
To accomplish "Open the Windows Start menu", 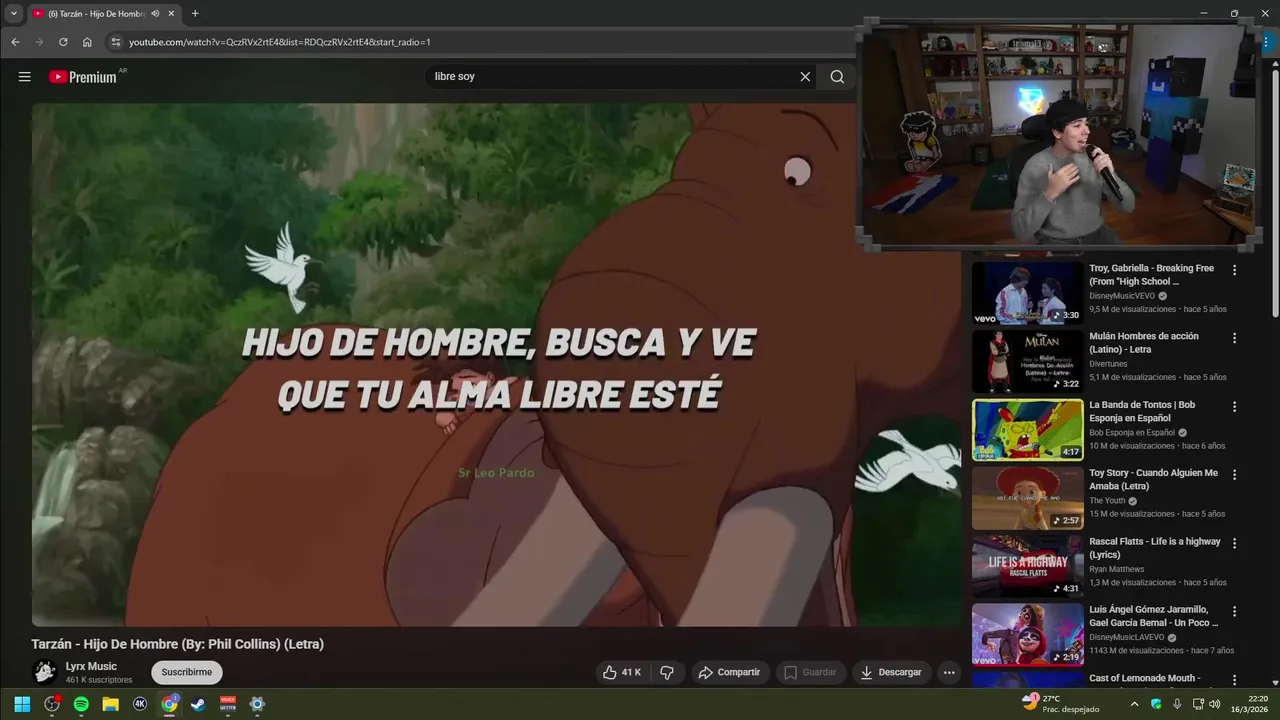I will click(22, 704).
